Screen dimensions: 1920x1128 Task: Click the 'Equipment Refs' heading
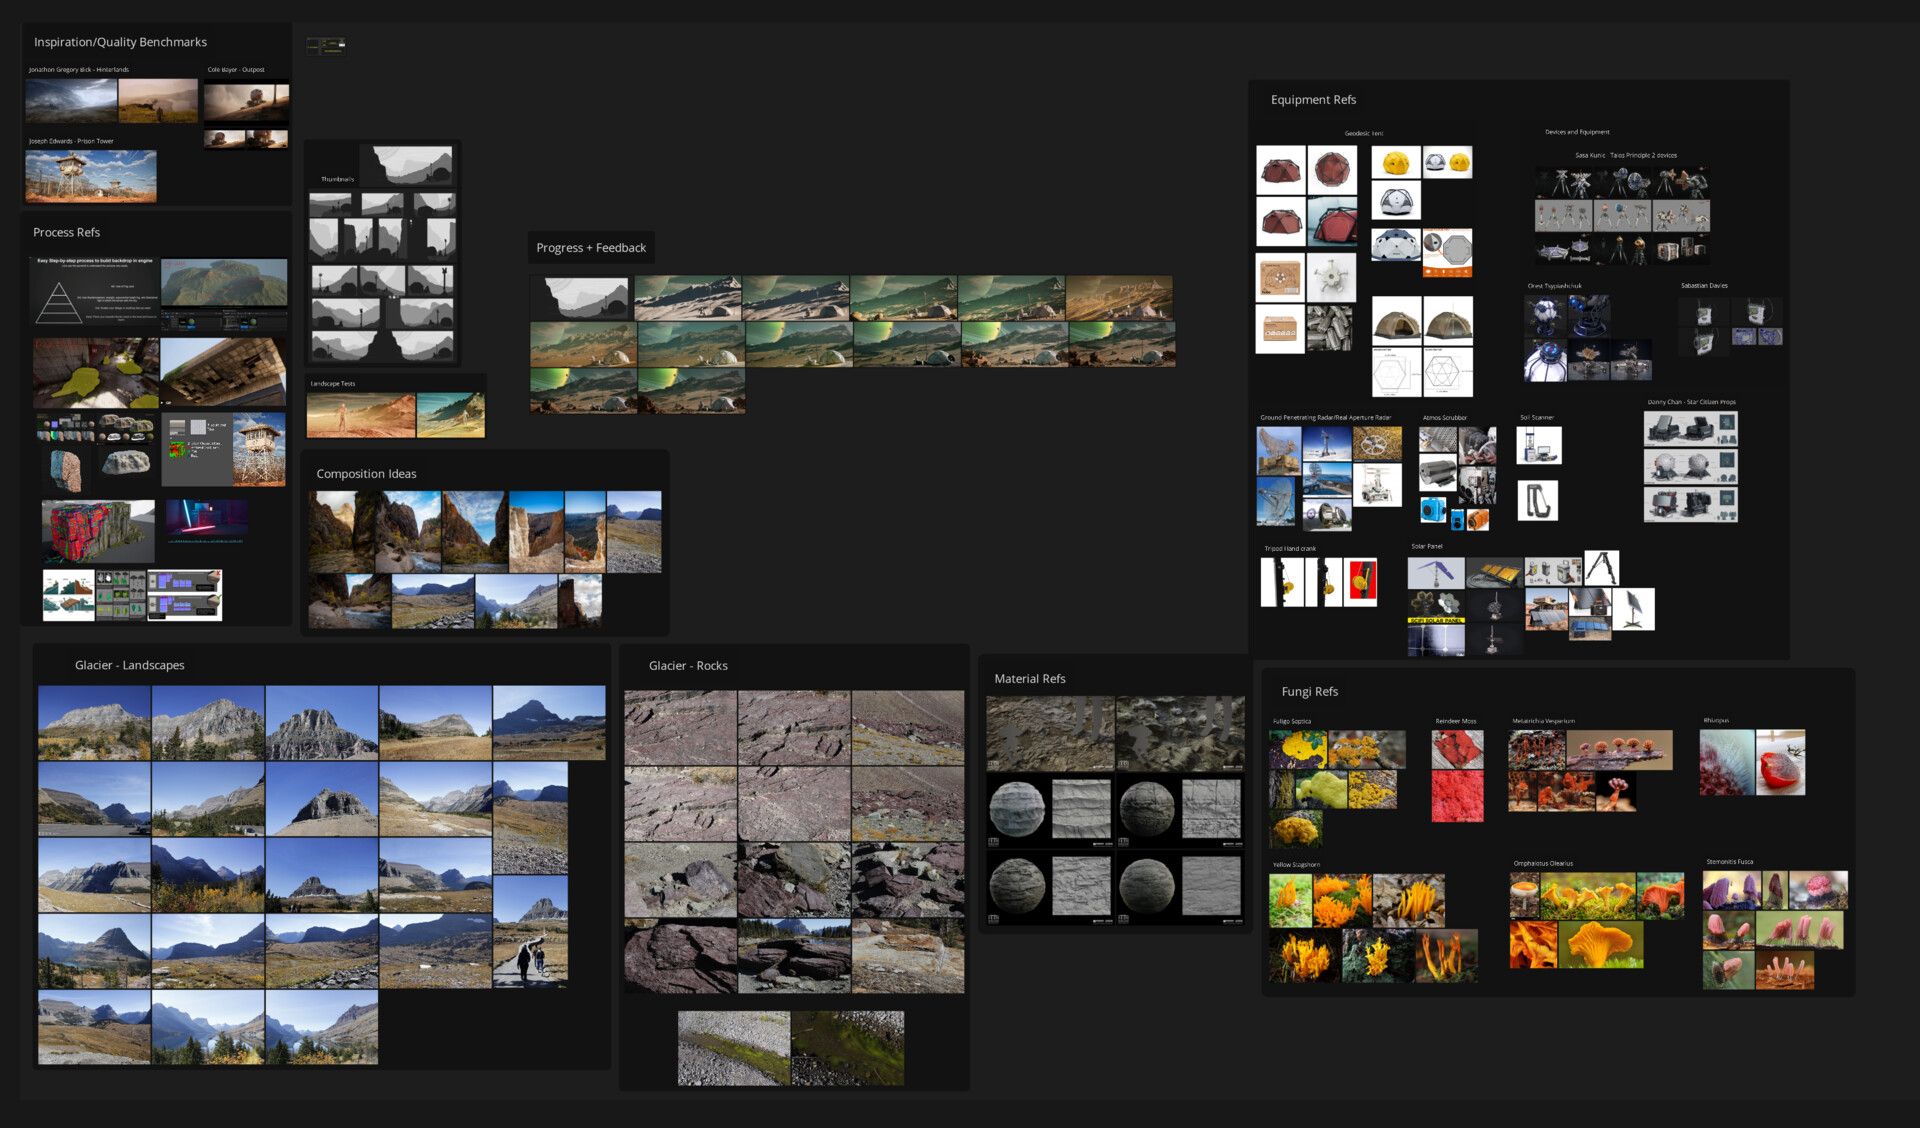pos(1313,100)
